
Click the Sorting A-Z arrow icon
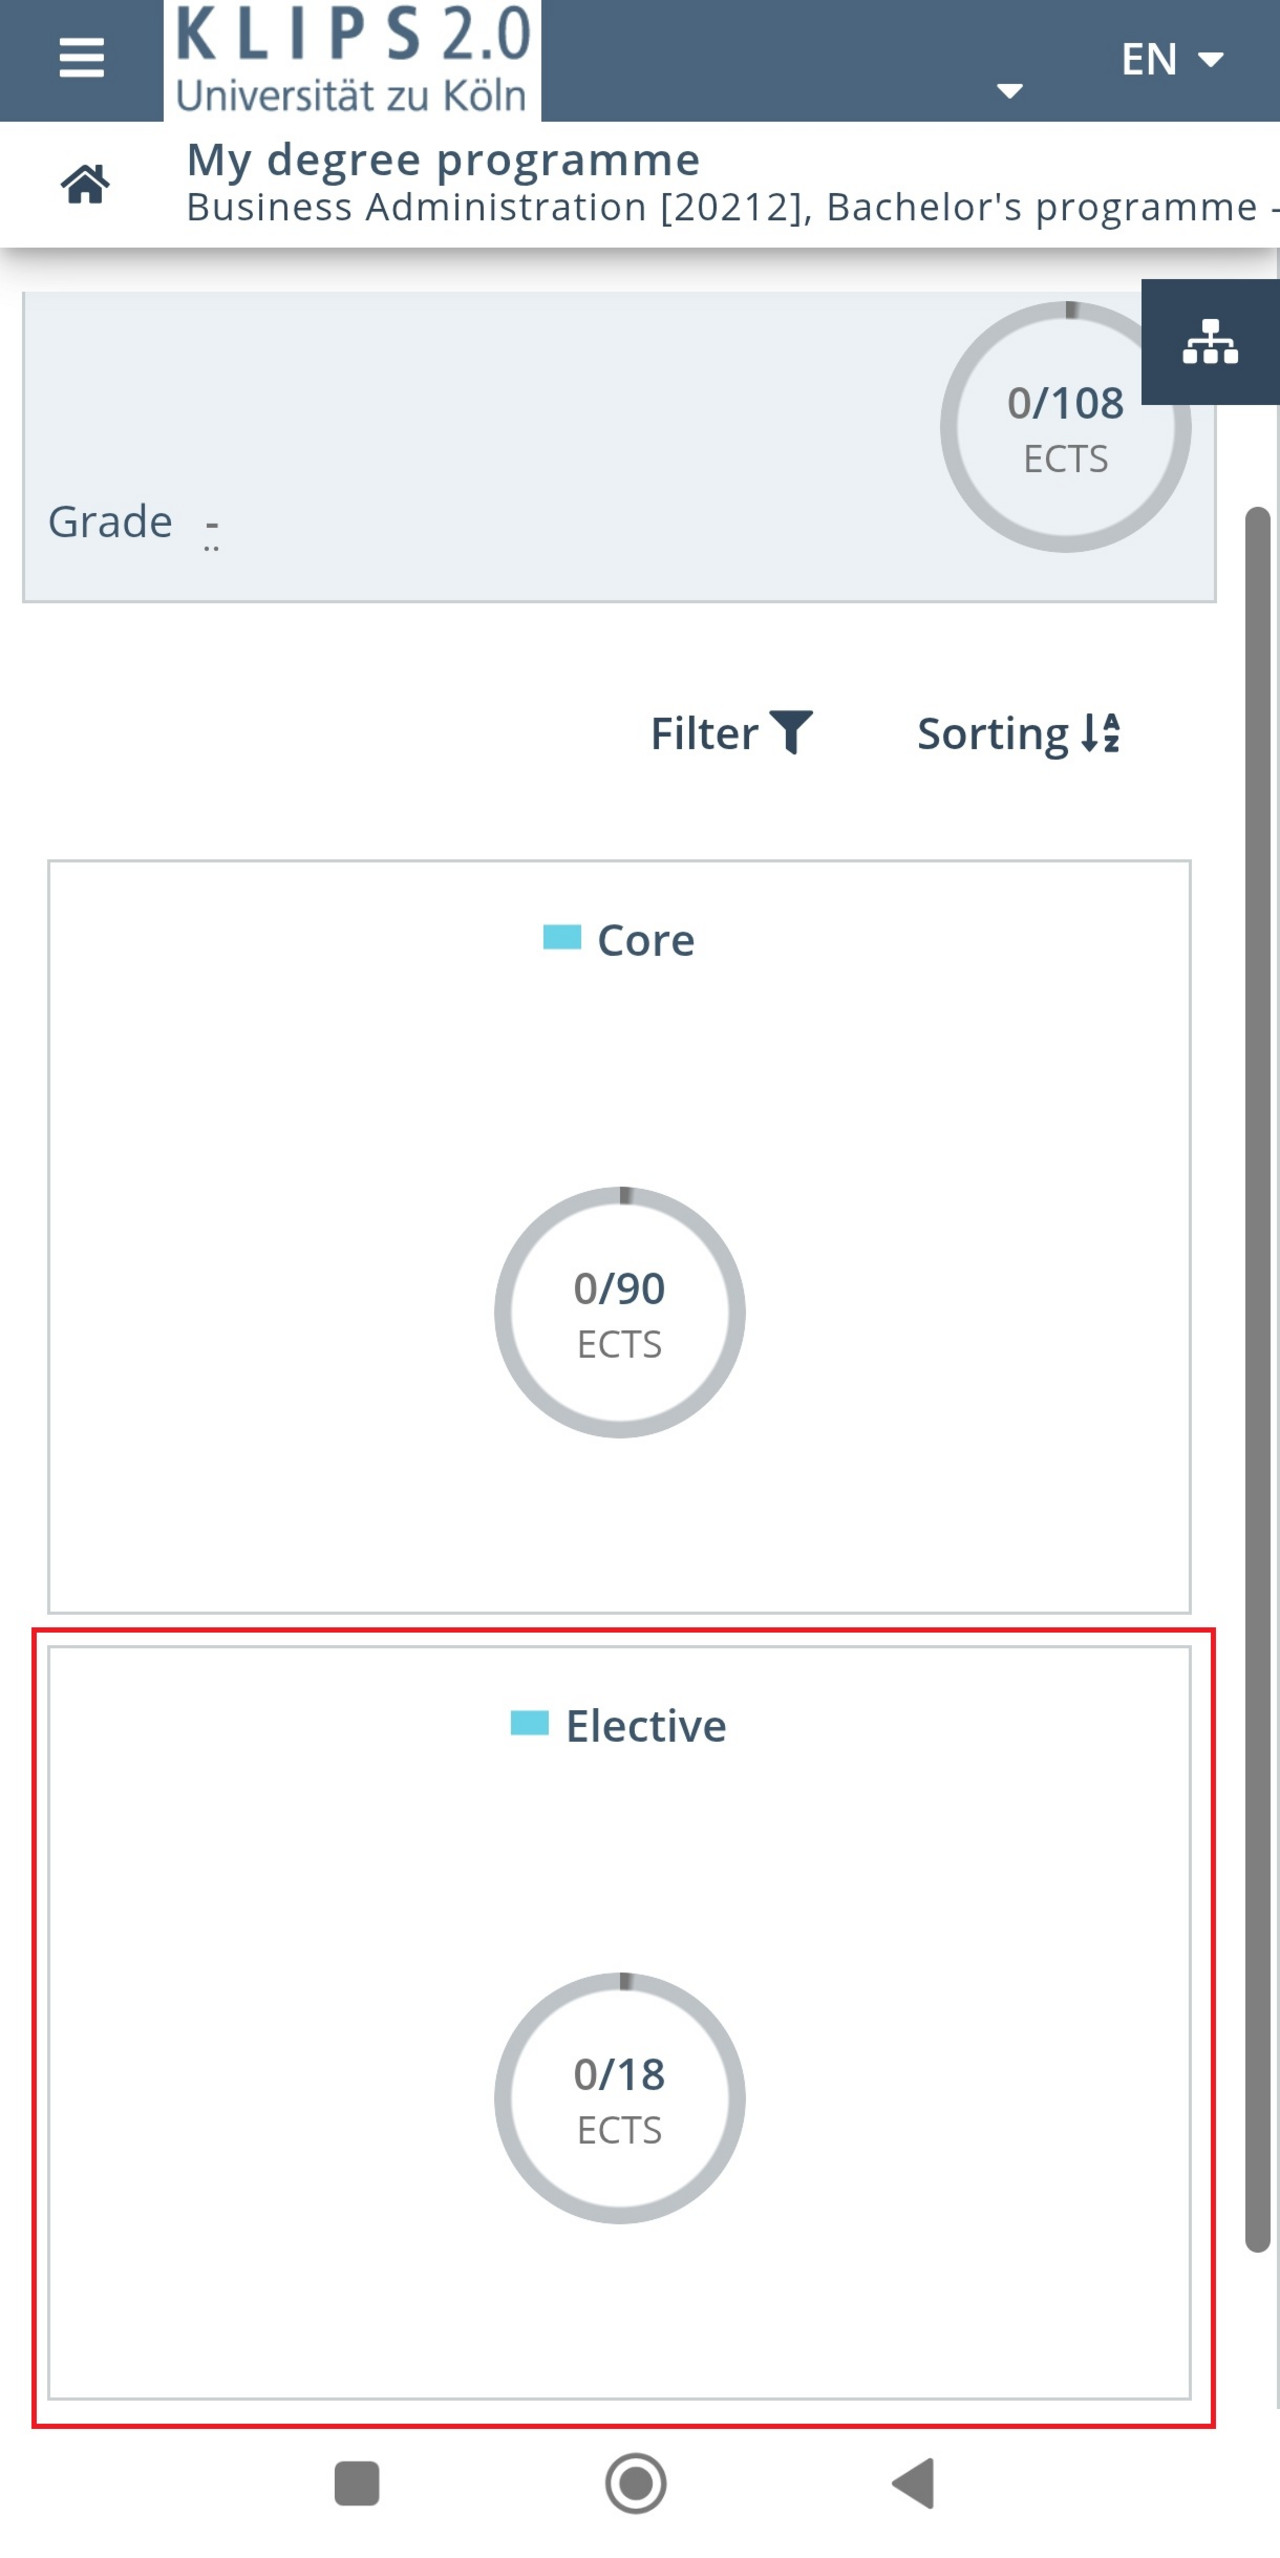[1101, 733]
